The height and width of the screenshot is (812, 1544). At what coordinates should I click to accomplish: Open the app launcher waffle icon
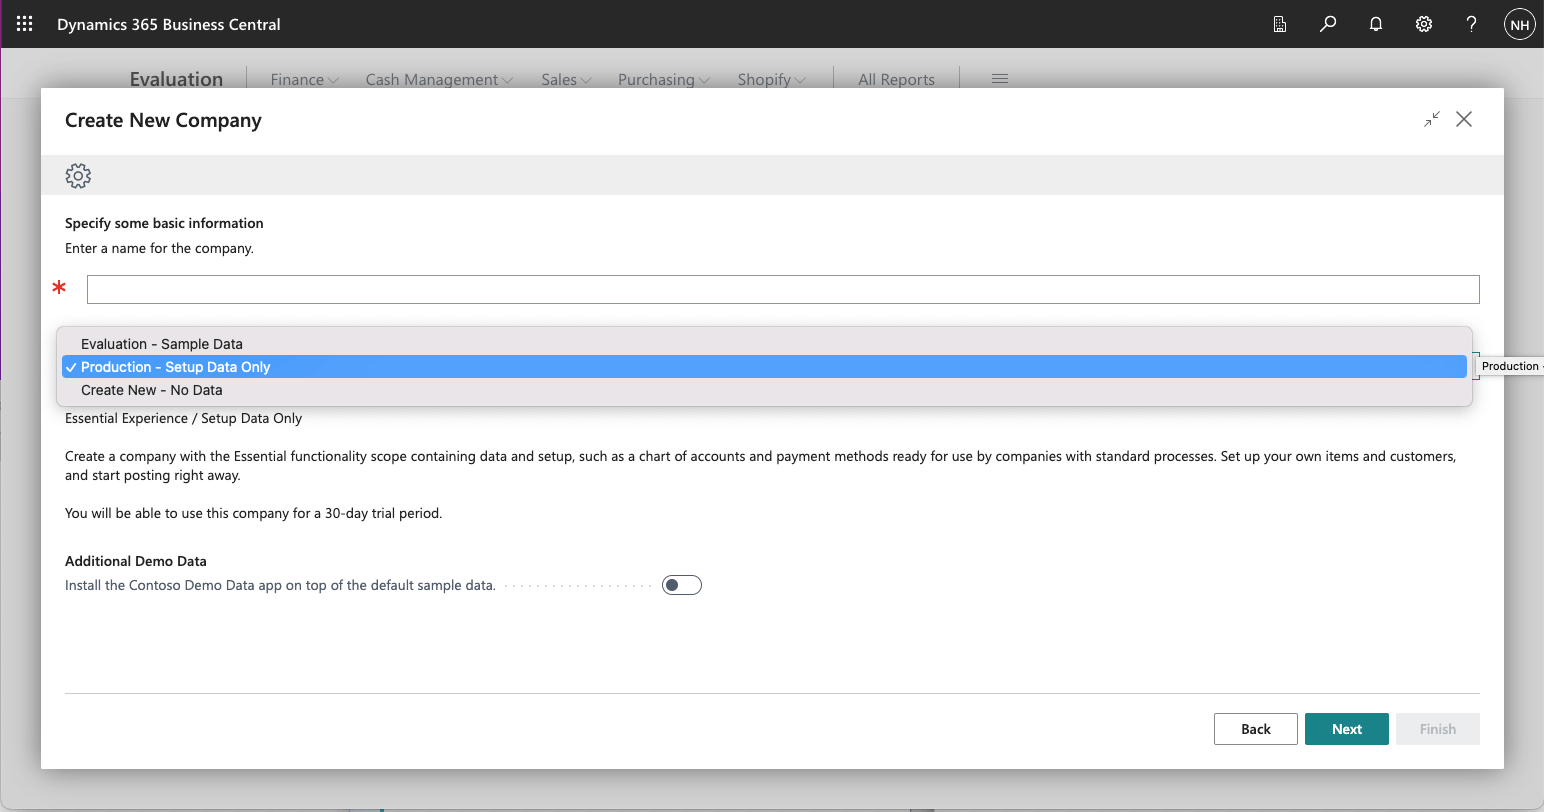tap(25, 24)
